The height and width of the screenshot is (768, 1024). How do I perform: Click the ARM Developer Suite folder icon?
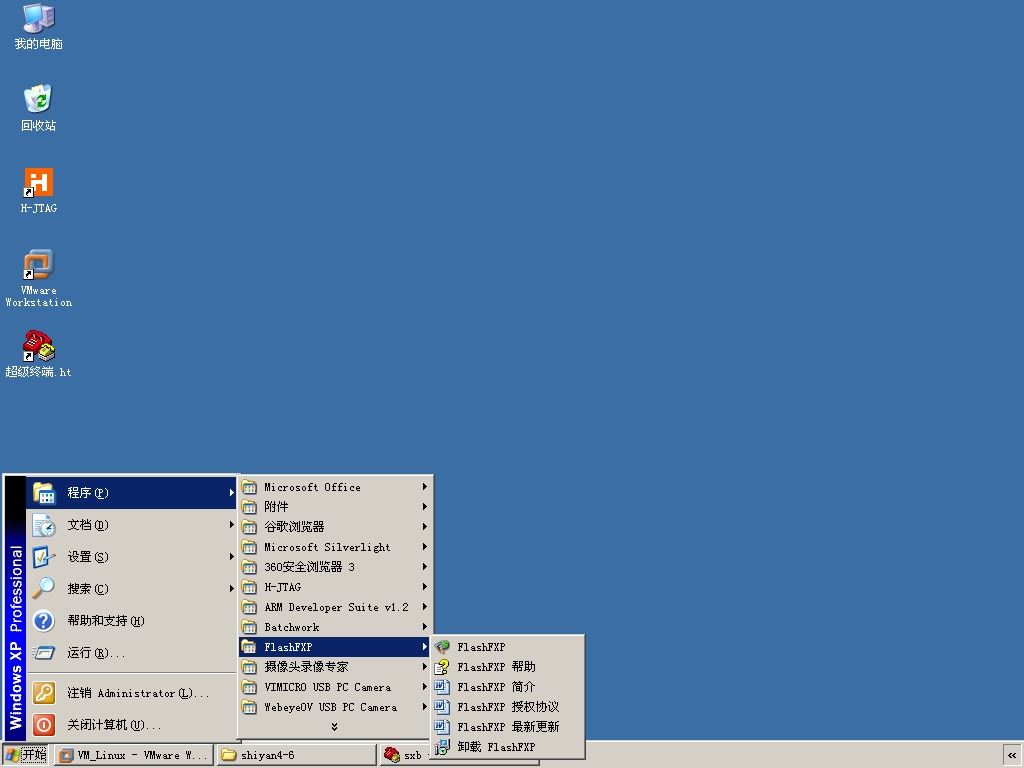(249, 607)
